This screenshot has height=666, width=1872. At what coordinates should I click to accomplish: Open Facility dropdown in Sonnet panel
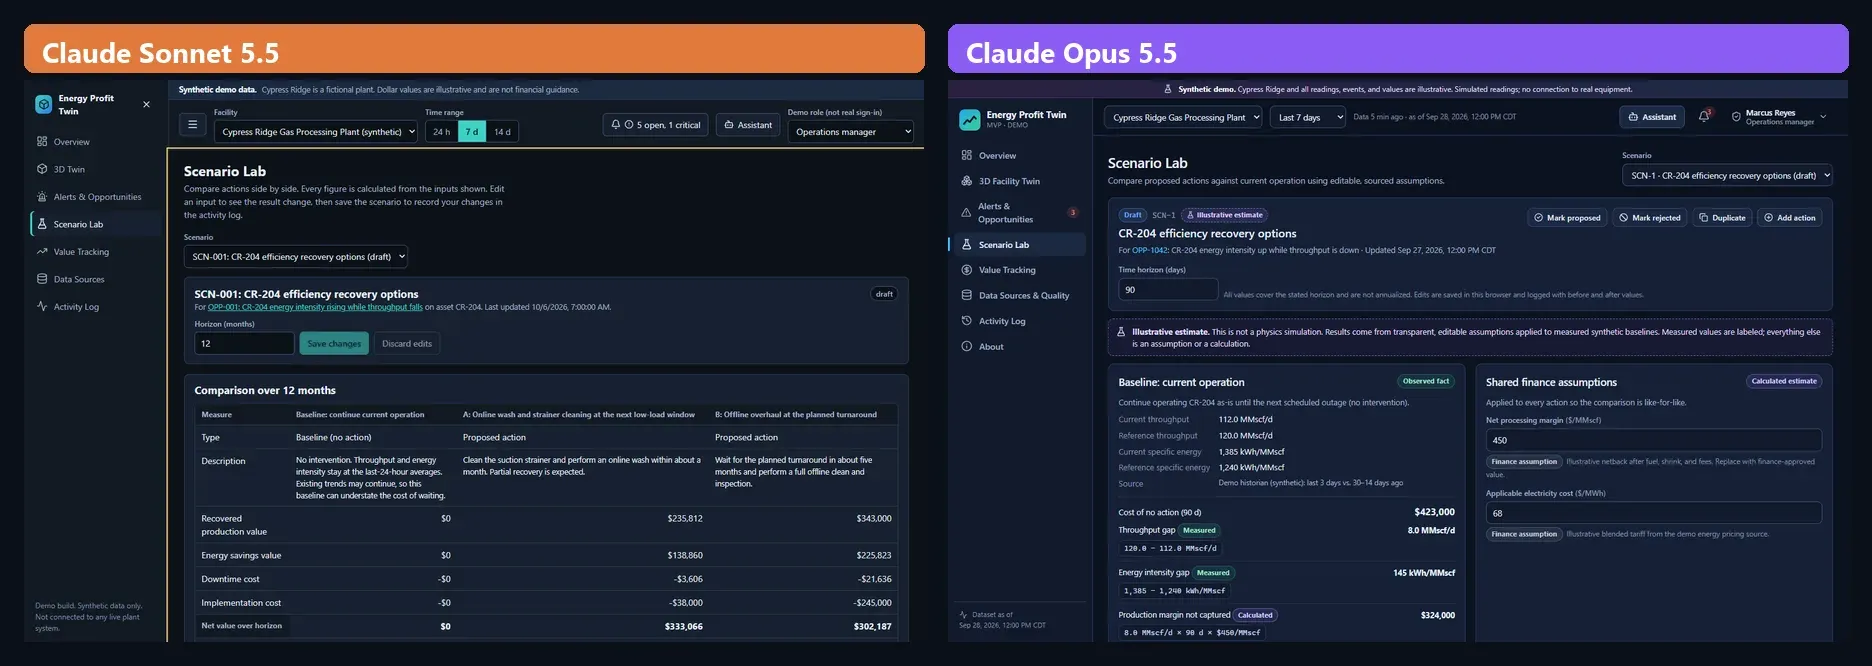316,132
